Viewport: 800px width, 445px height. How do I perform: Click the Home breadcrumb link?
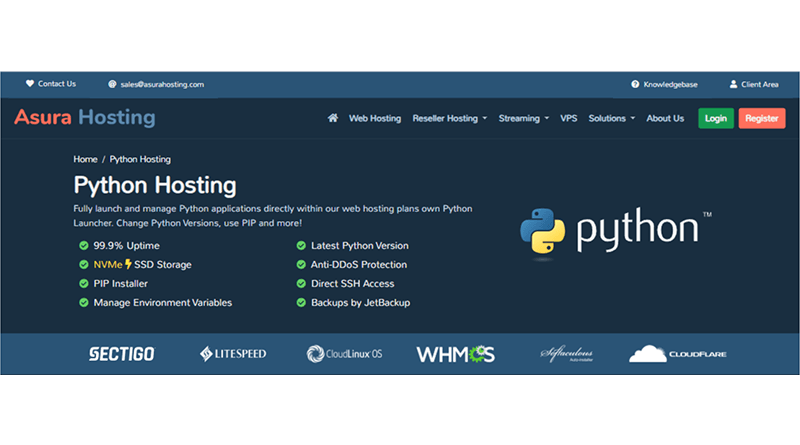click(x=85, y=159)
